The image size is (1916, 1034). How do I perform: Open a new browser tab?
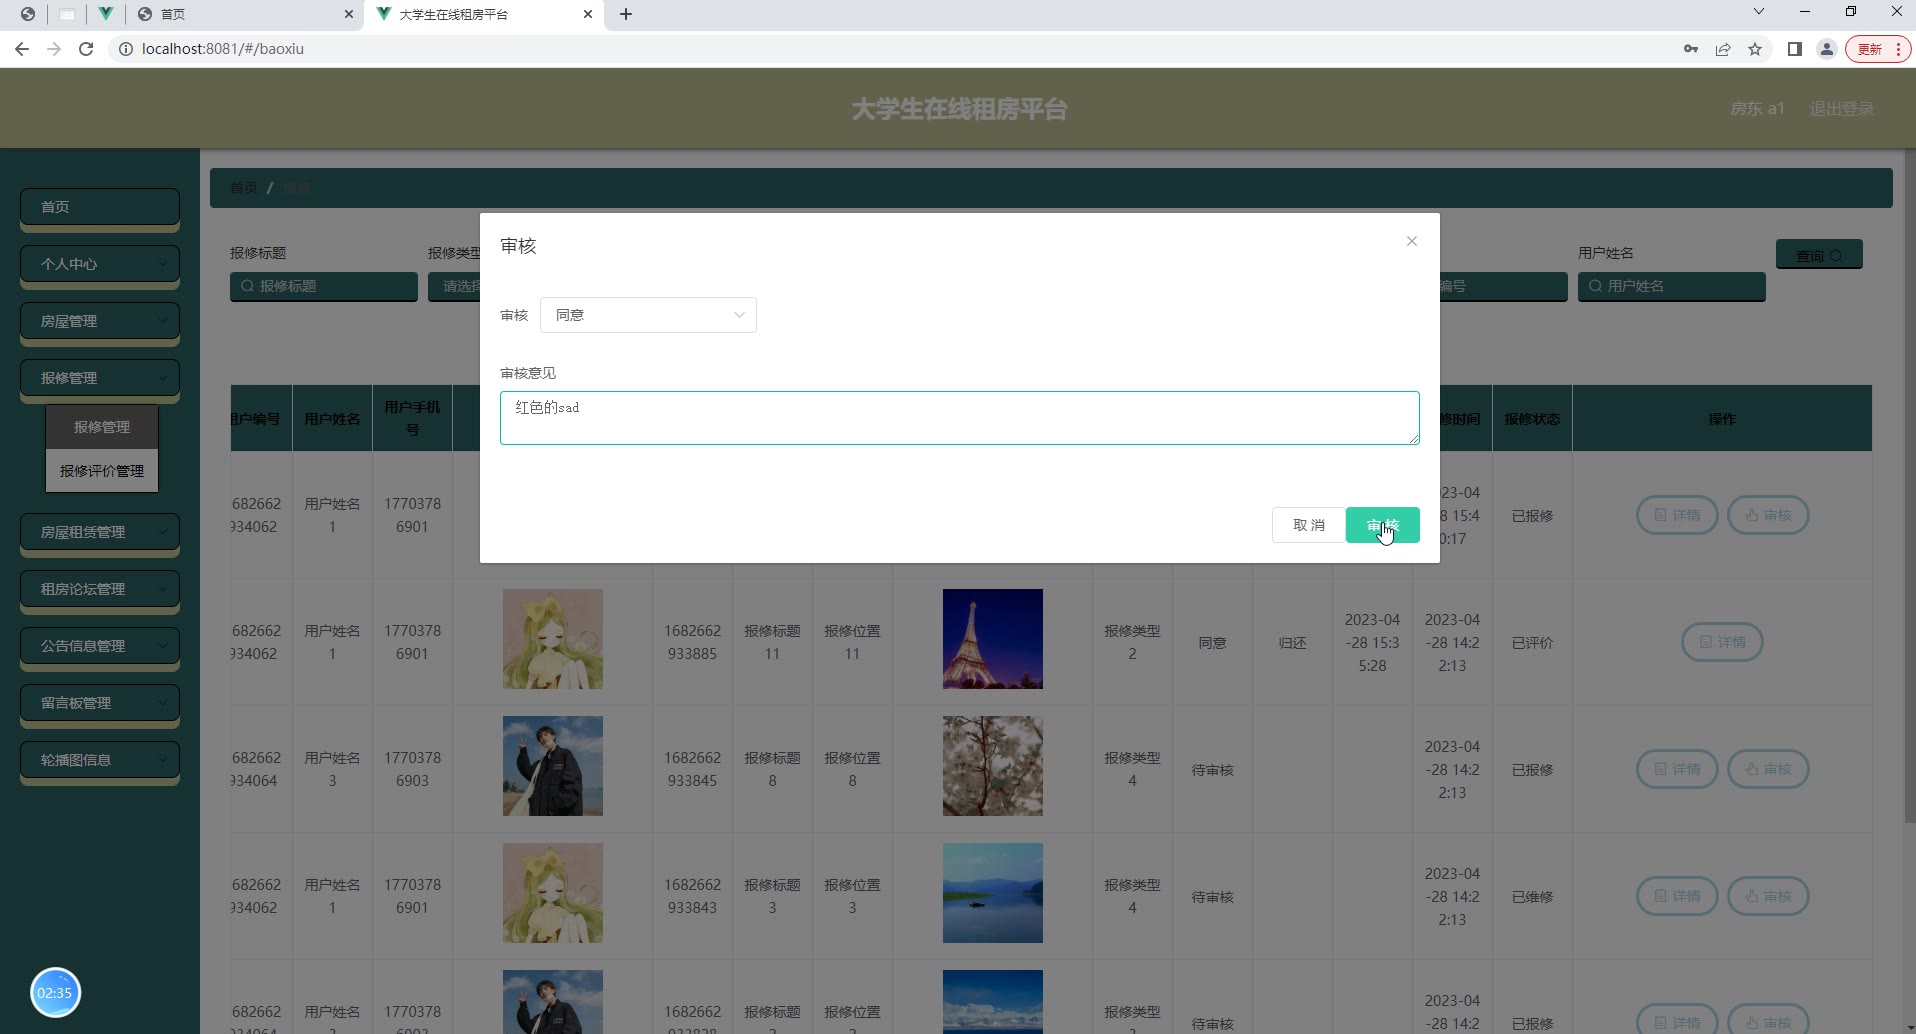click(626, 14)
